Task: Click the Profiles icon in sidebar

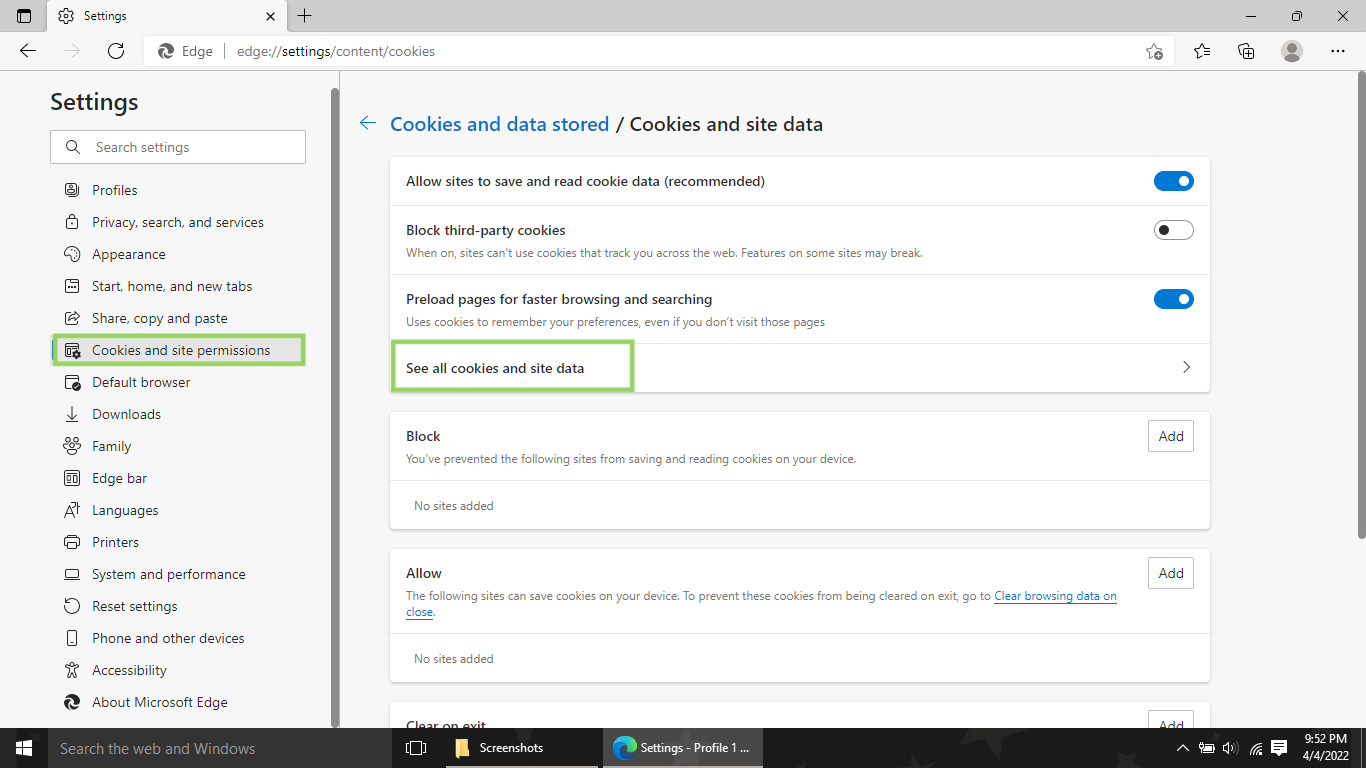Action: point(72,190)
